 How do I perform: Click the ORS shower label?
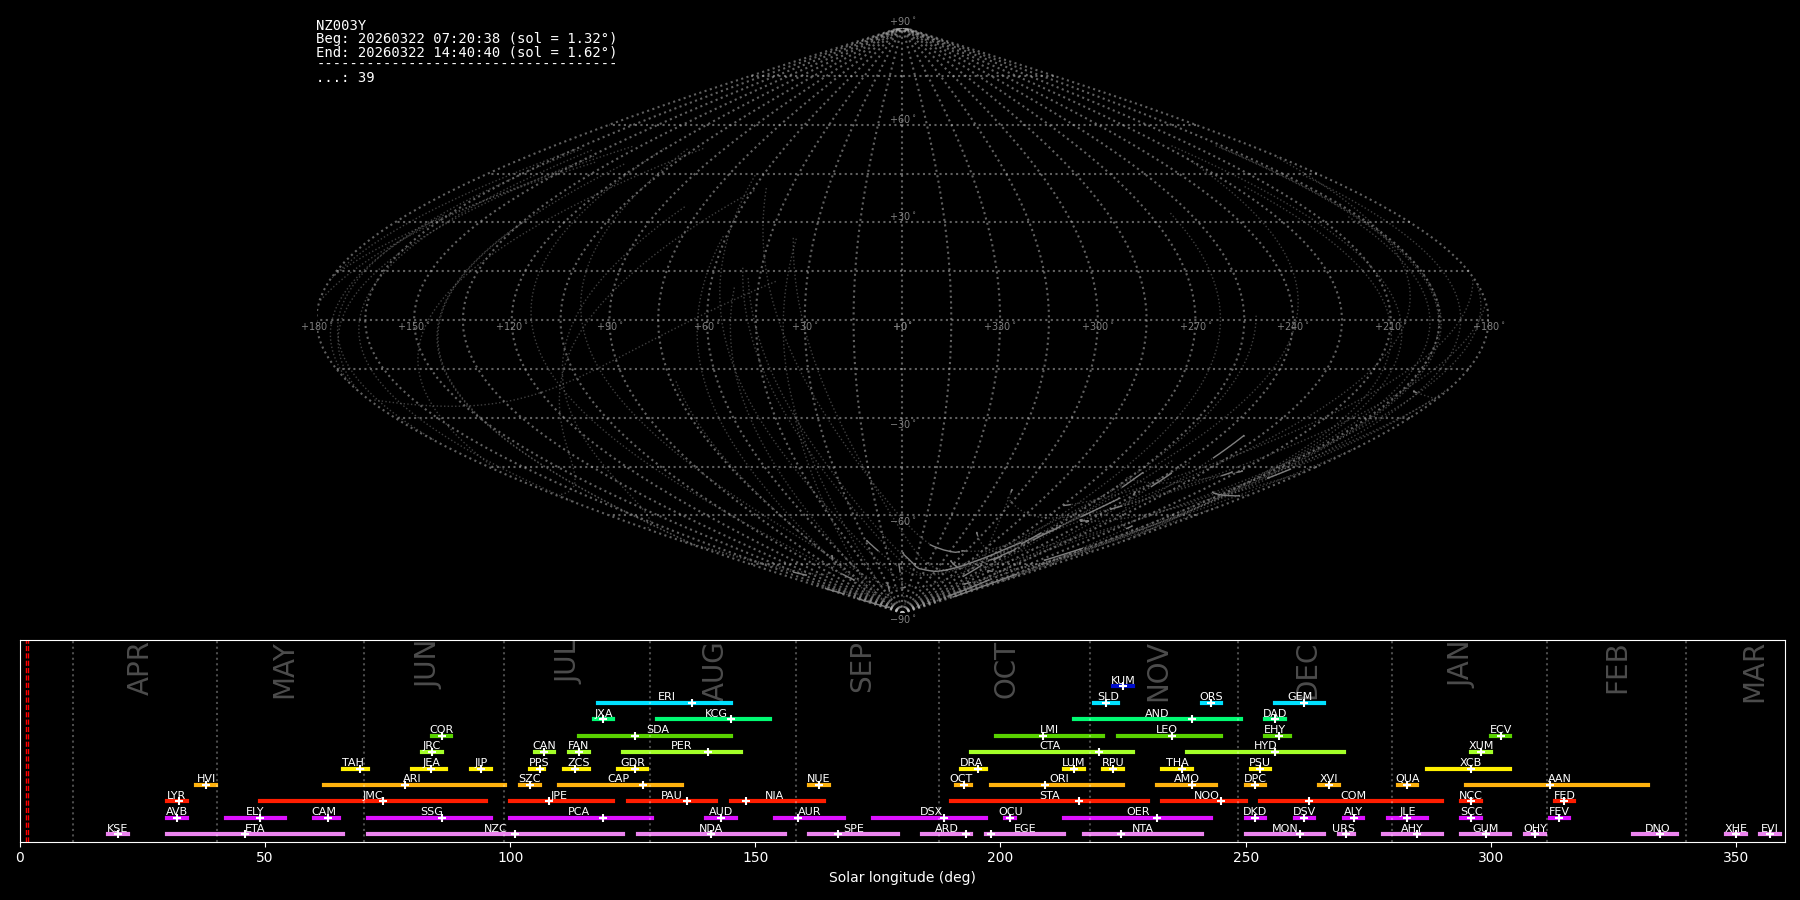1211,697
